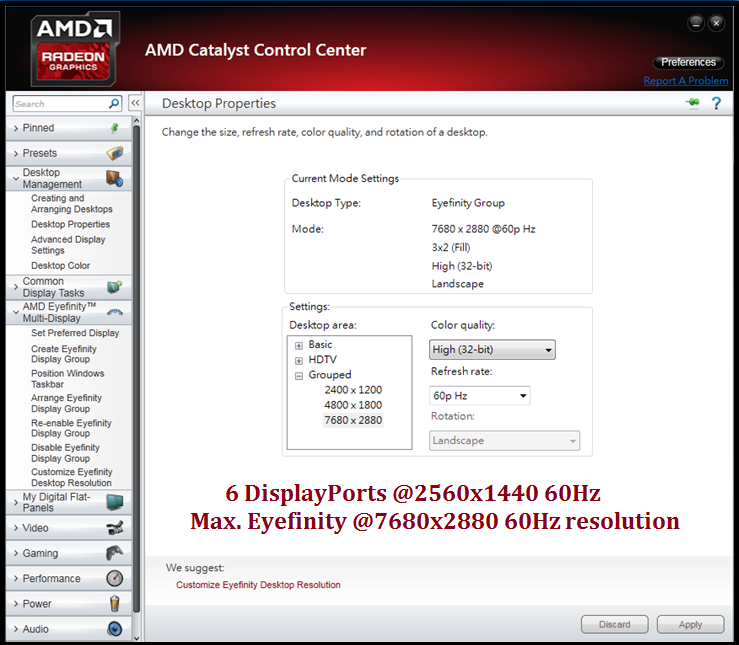
Task: Expand the My Digital Flat-Panels section
Action: click(16, 503)
